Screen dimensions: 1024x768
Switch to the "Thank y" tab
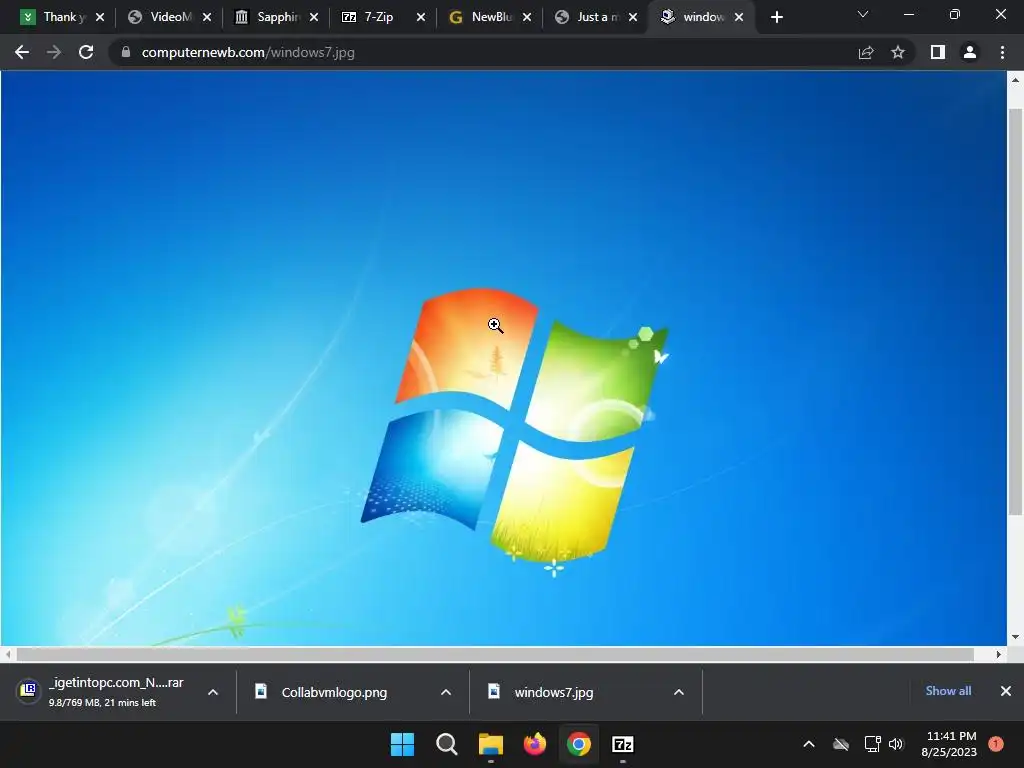[54, 18]
